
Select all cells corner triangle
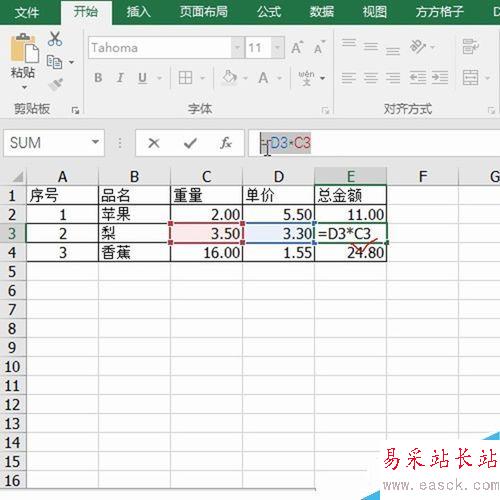click(x=17, y=177)
